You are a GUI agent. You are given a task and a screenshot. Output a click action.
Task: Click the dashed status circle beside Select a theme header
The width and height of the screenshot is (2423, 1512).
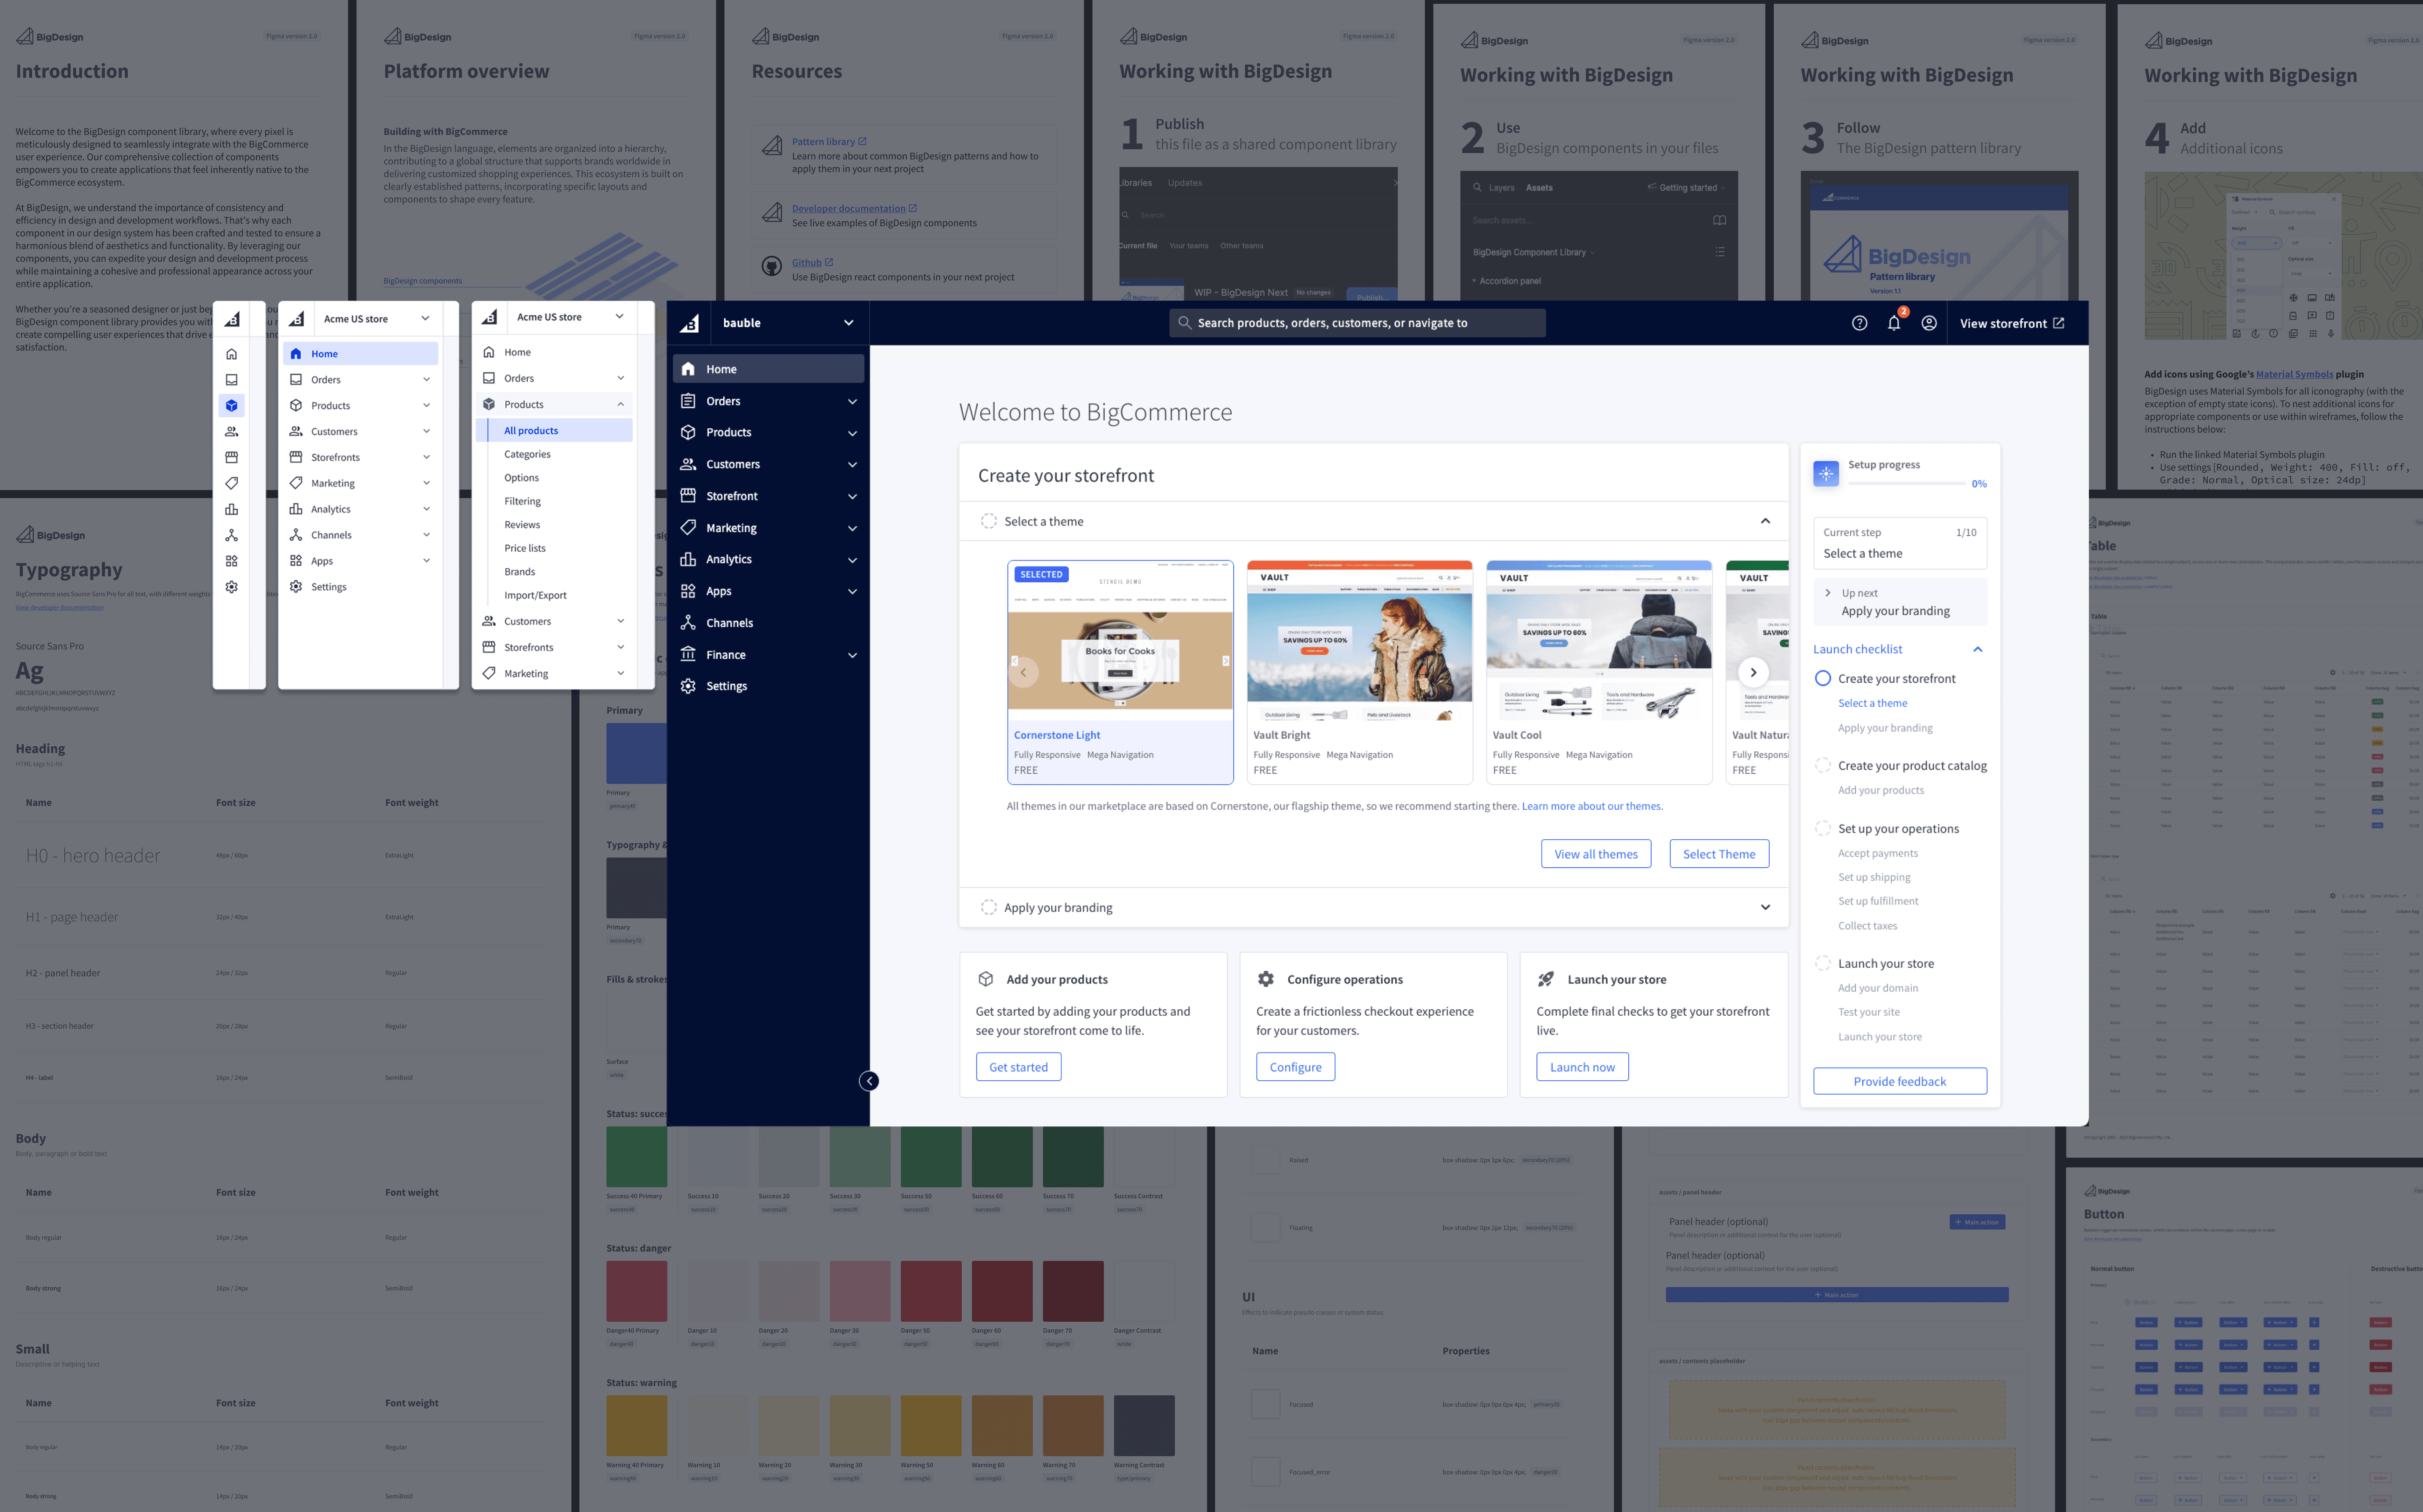989,521
